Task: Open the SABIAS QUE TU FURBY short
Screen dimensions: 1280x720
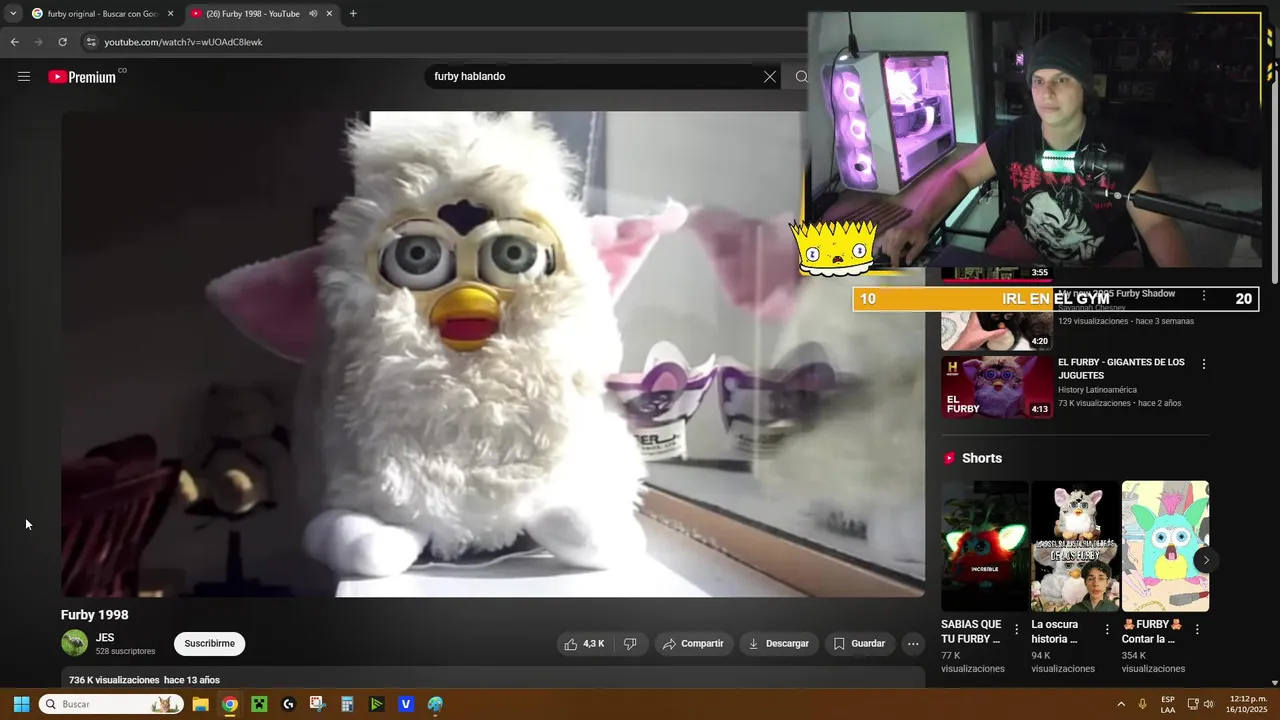Action: click(985, 546)
